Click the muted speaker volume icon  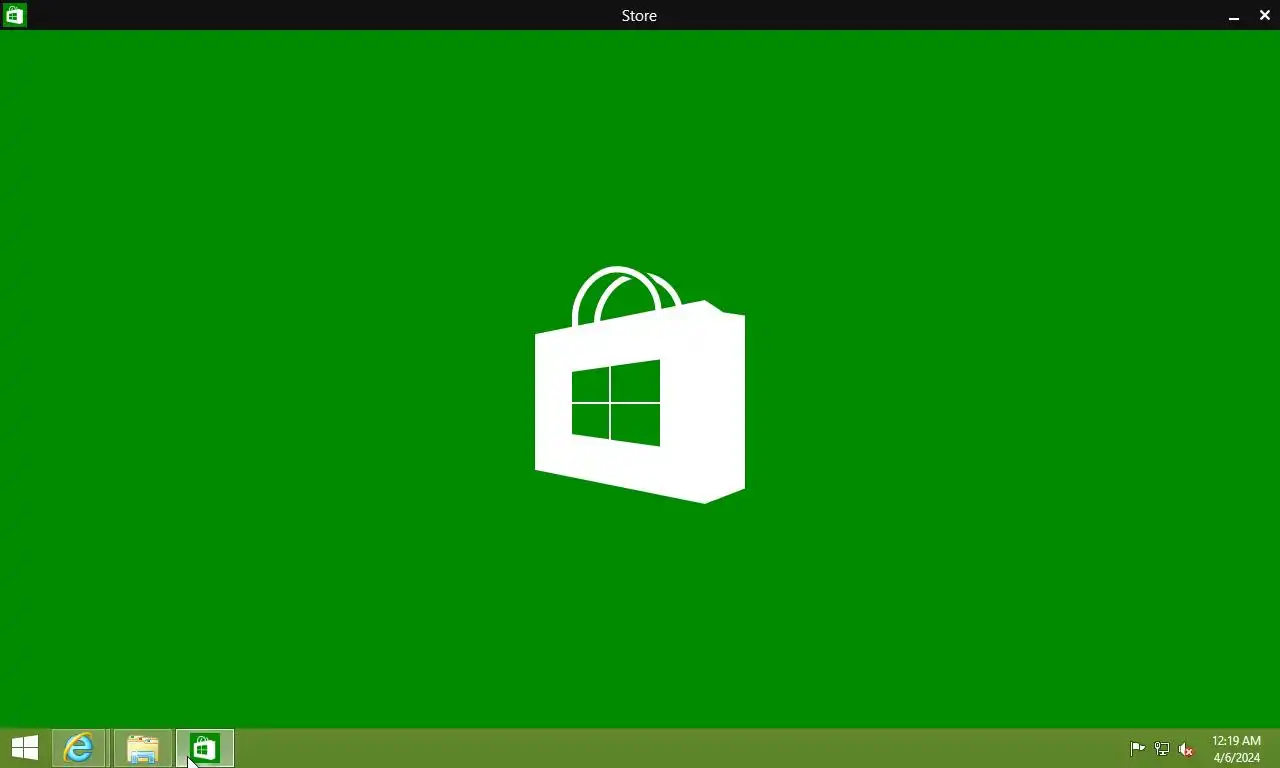(x=1186, y=749)
